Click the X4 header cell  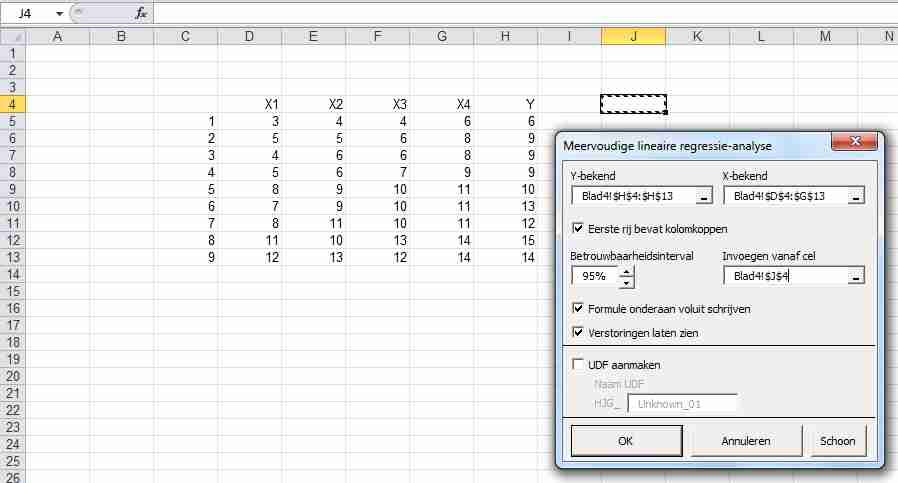tap(442, 104)
